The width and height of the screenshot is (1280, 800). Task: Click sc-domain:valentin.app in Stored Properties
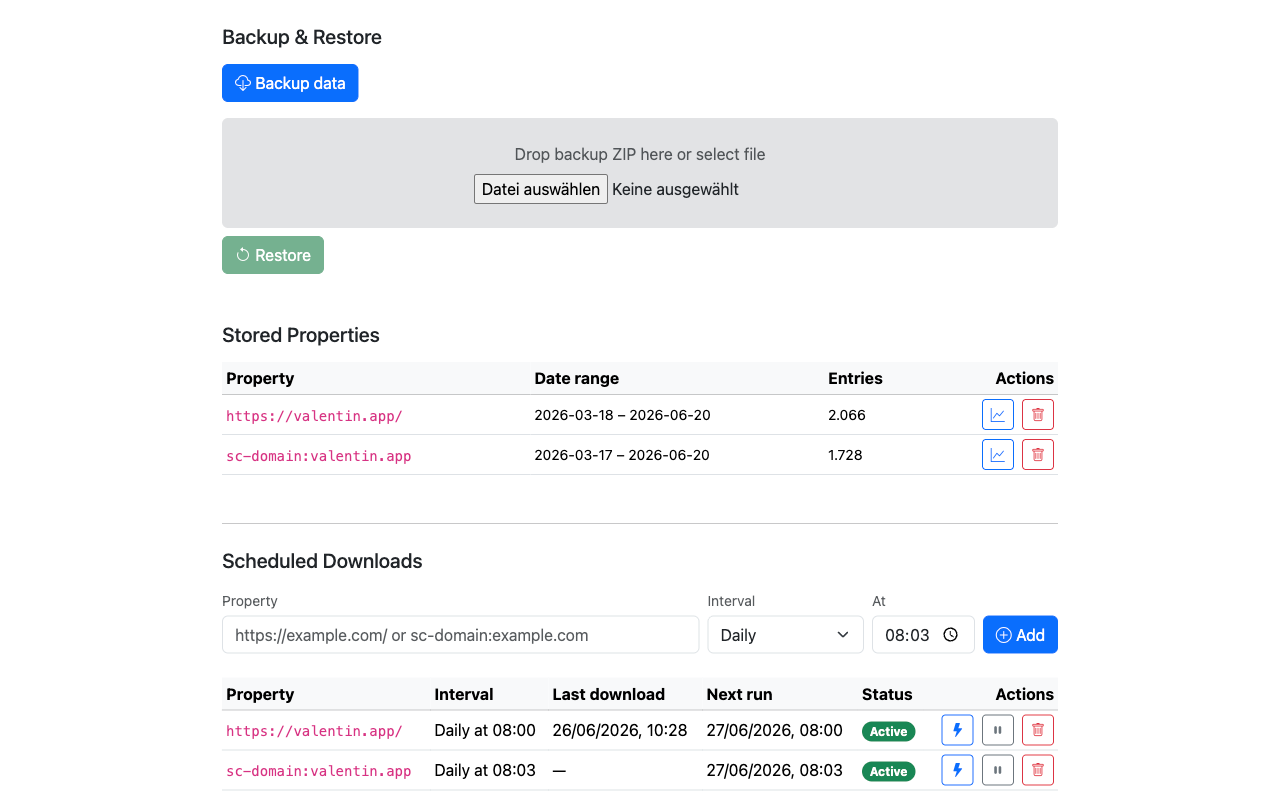coord(319,456)
